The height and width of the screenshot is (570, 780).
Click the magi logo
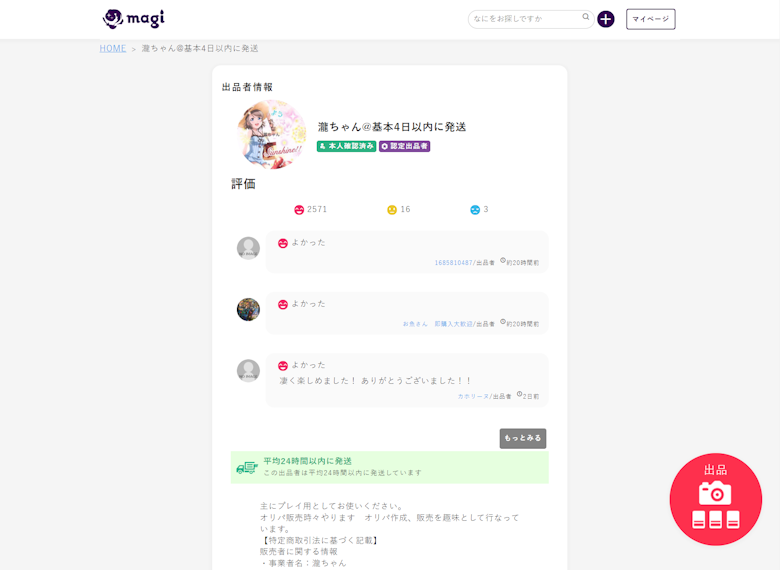(133, 19)
